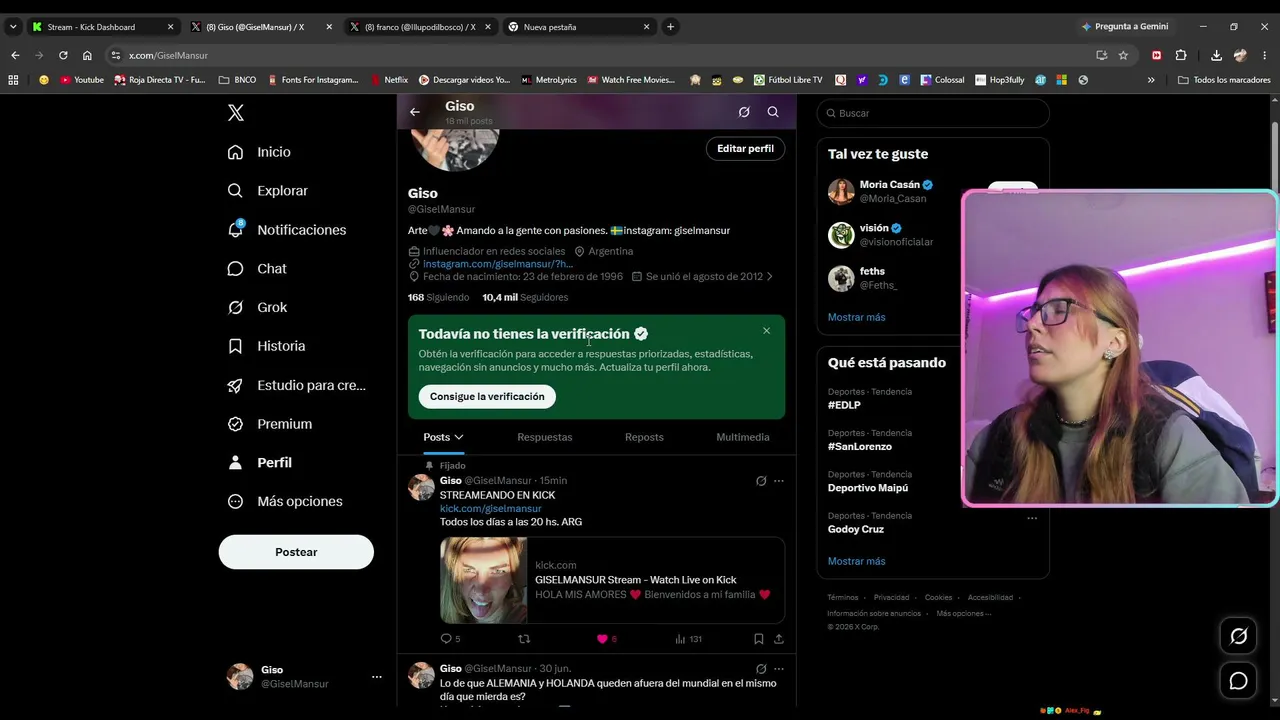This screenshot has width=1280, height=720.
Task: Open Premium in the sidebar
Action: tap(269, 424)
